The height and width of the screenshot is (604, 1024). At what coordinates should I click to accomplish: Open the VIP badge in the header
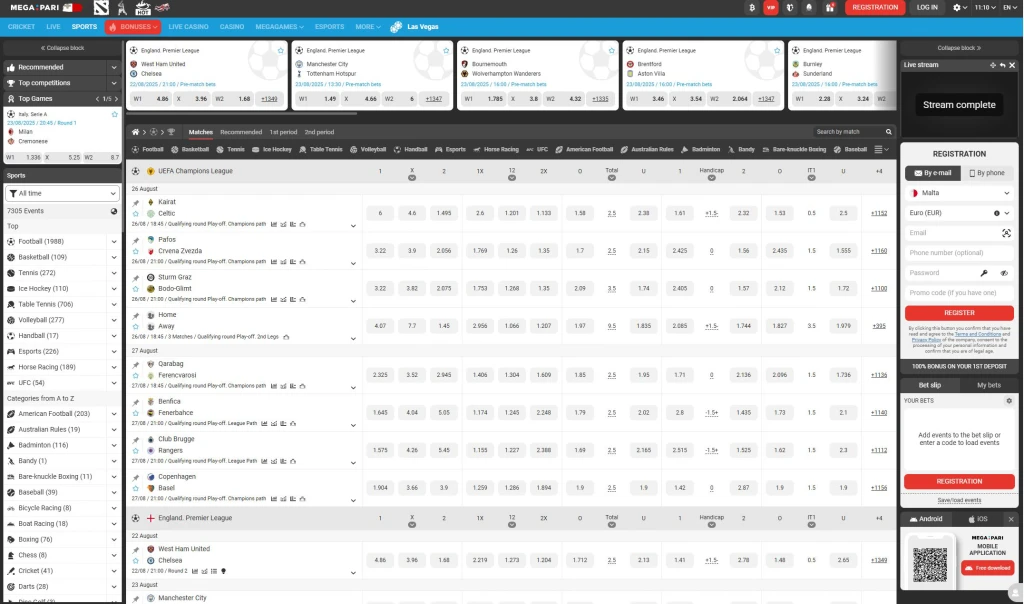[771, 8]
